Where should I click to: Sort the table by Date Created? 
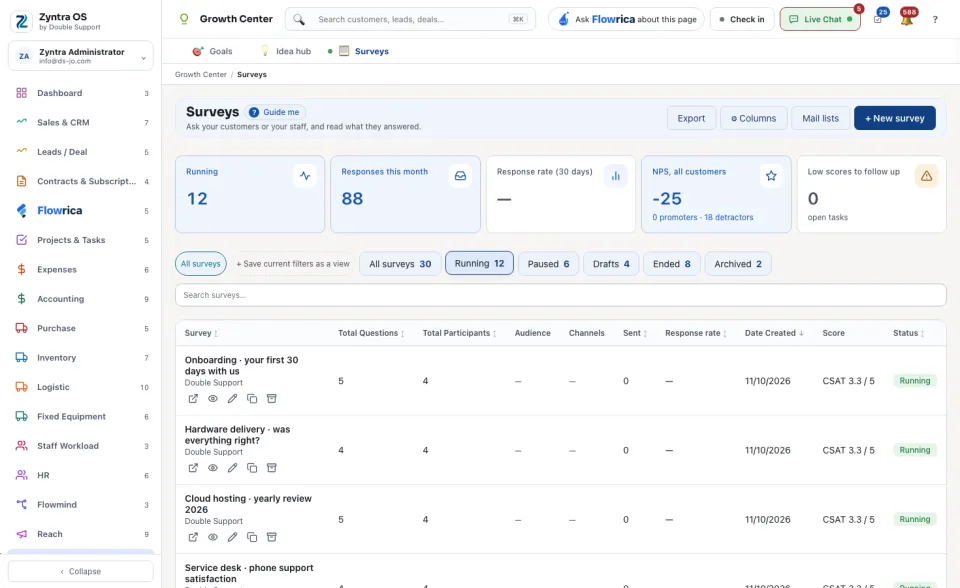[774, 333]
